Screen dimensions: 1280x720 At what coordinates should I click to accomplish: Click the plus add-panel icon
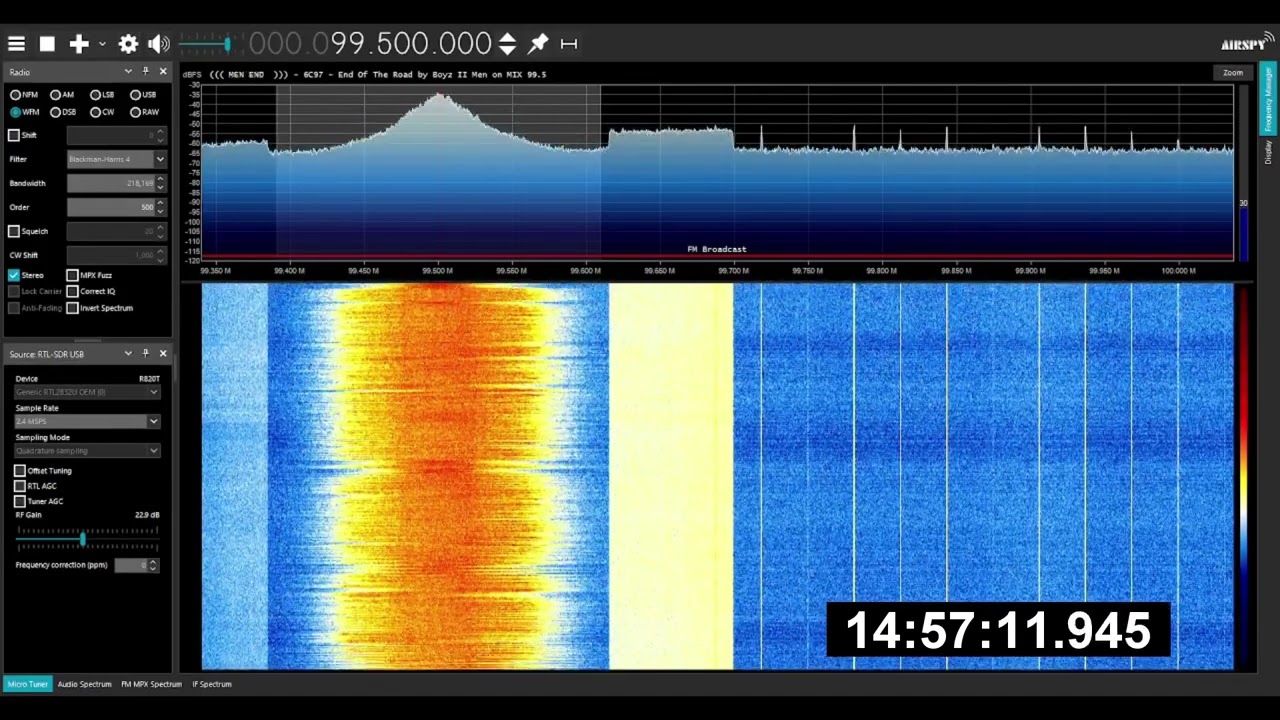[78, 44]
